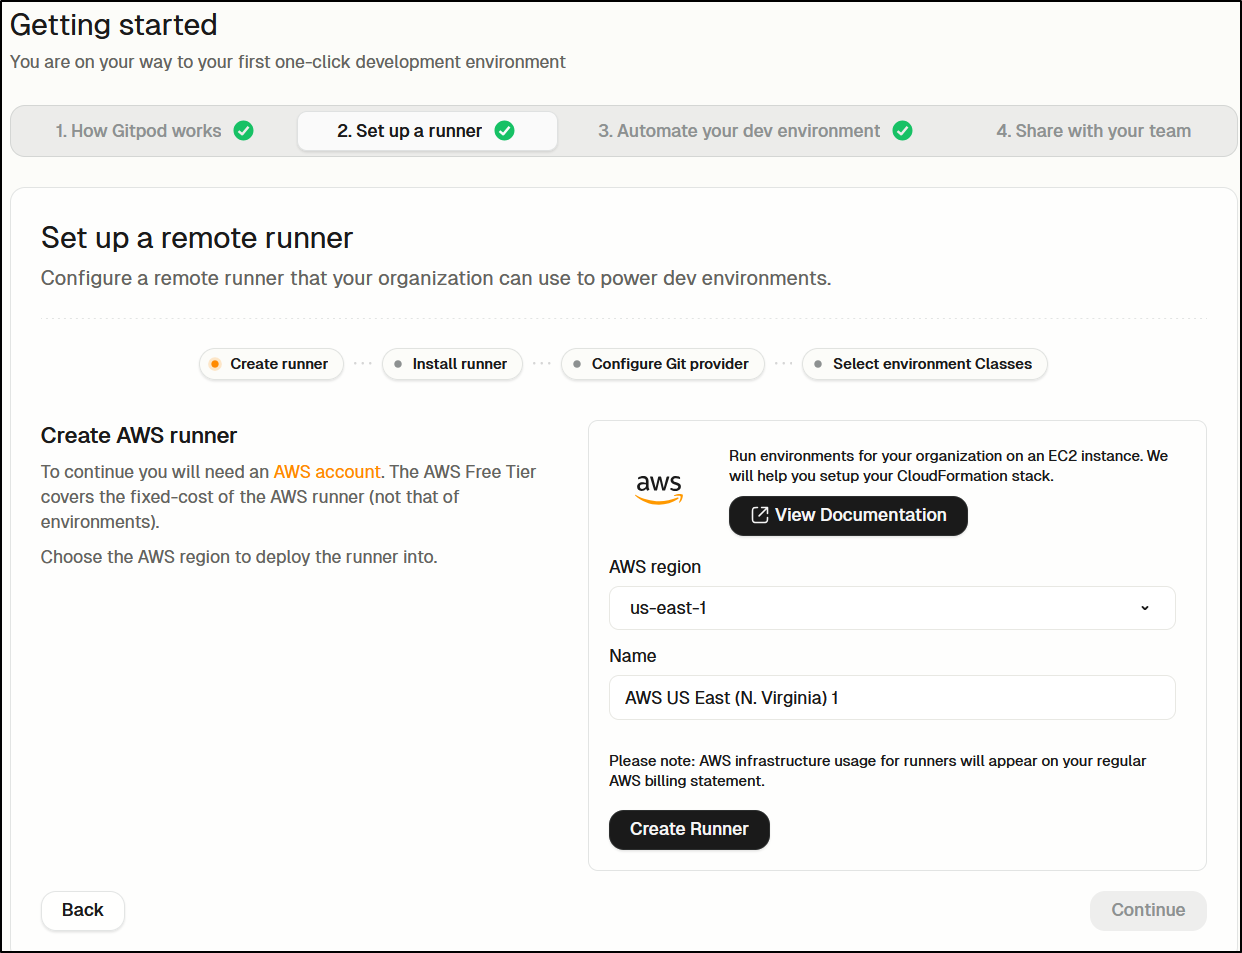
Task: Click the Back button
Action: click(x=83, y=910)
